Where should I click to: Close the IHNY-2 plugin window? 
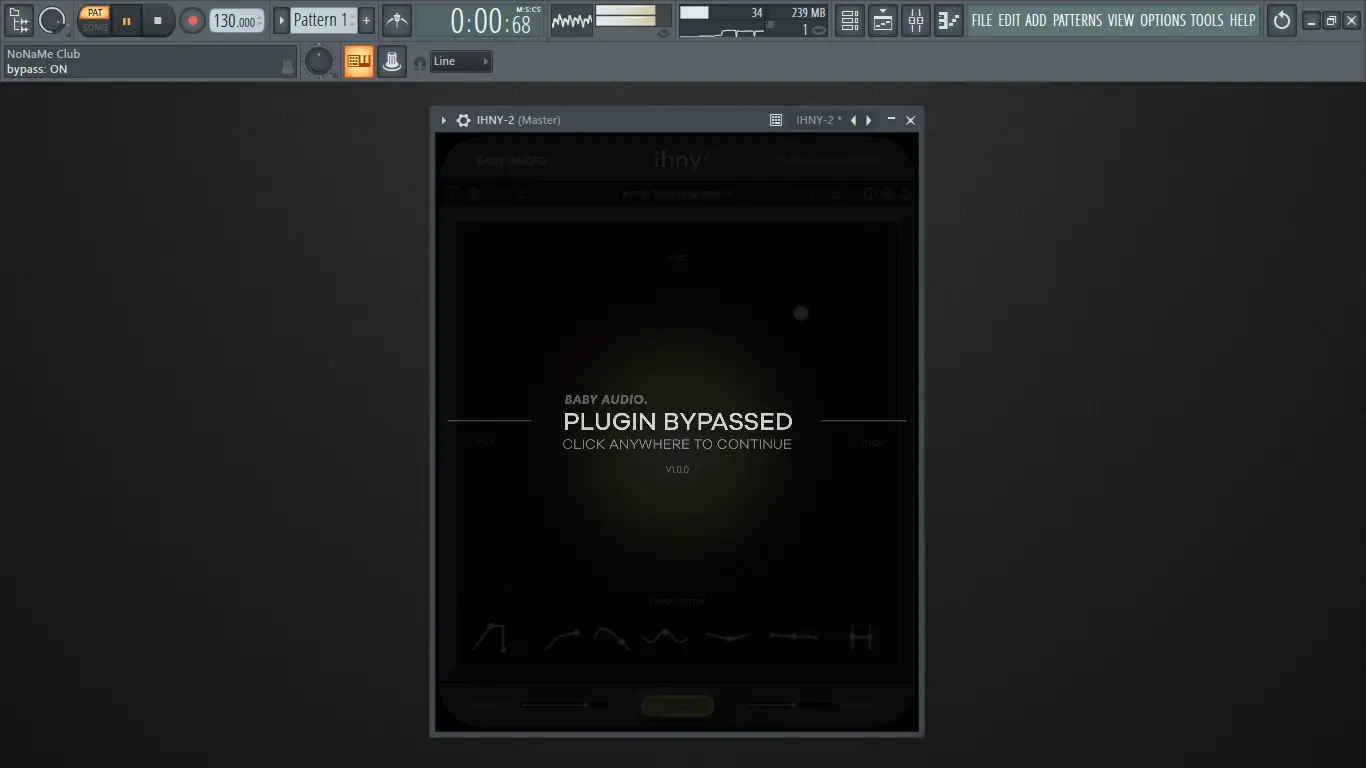coord(910,120)
